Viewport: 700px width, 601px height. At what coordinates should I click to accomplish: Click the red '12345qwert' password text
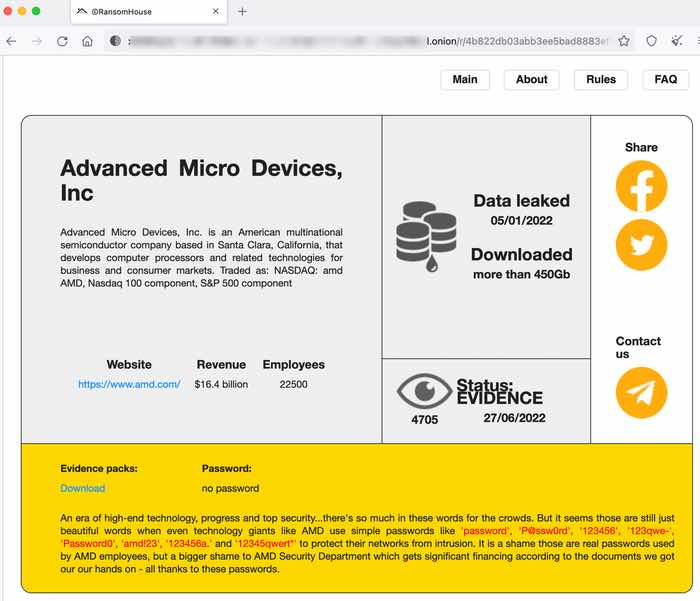coord(265,544)
